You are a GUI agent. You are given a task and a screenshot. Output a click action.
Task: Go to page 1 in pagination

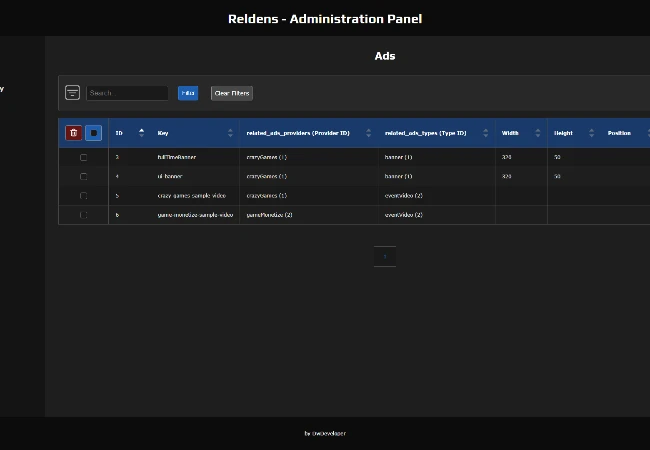[385, 256]
